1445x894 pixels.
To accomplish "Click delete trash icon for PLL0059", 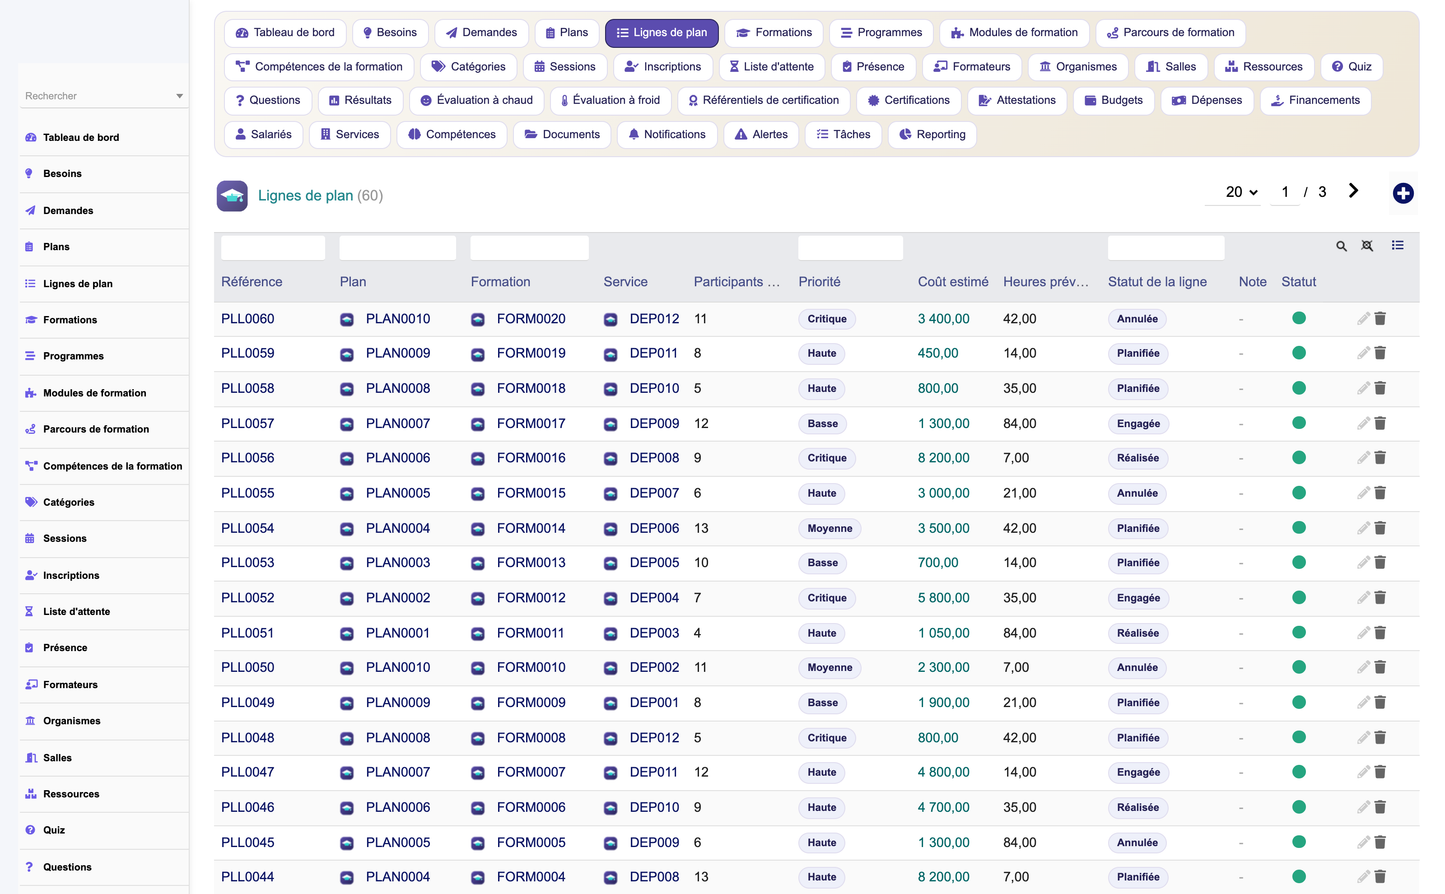I will tap(1380, 353).
